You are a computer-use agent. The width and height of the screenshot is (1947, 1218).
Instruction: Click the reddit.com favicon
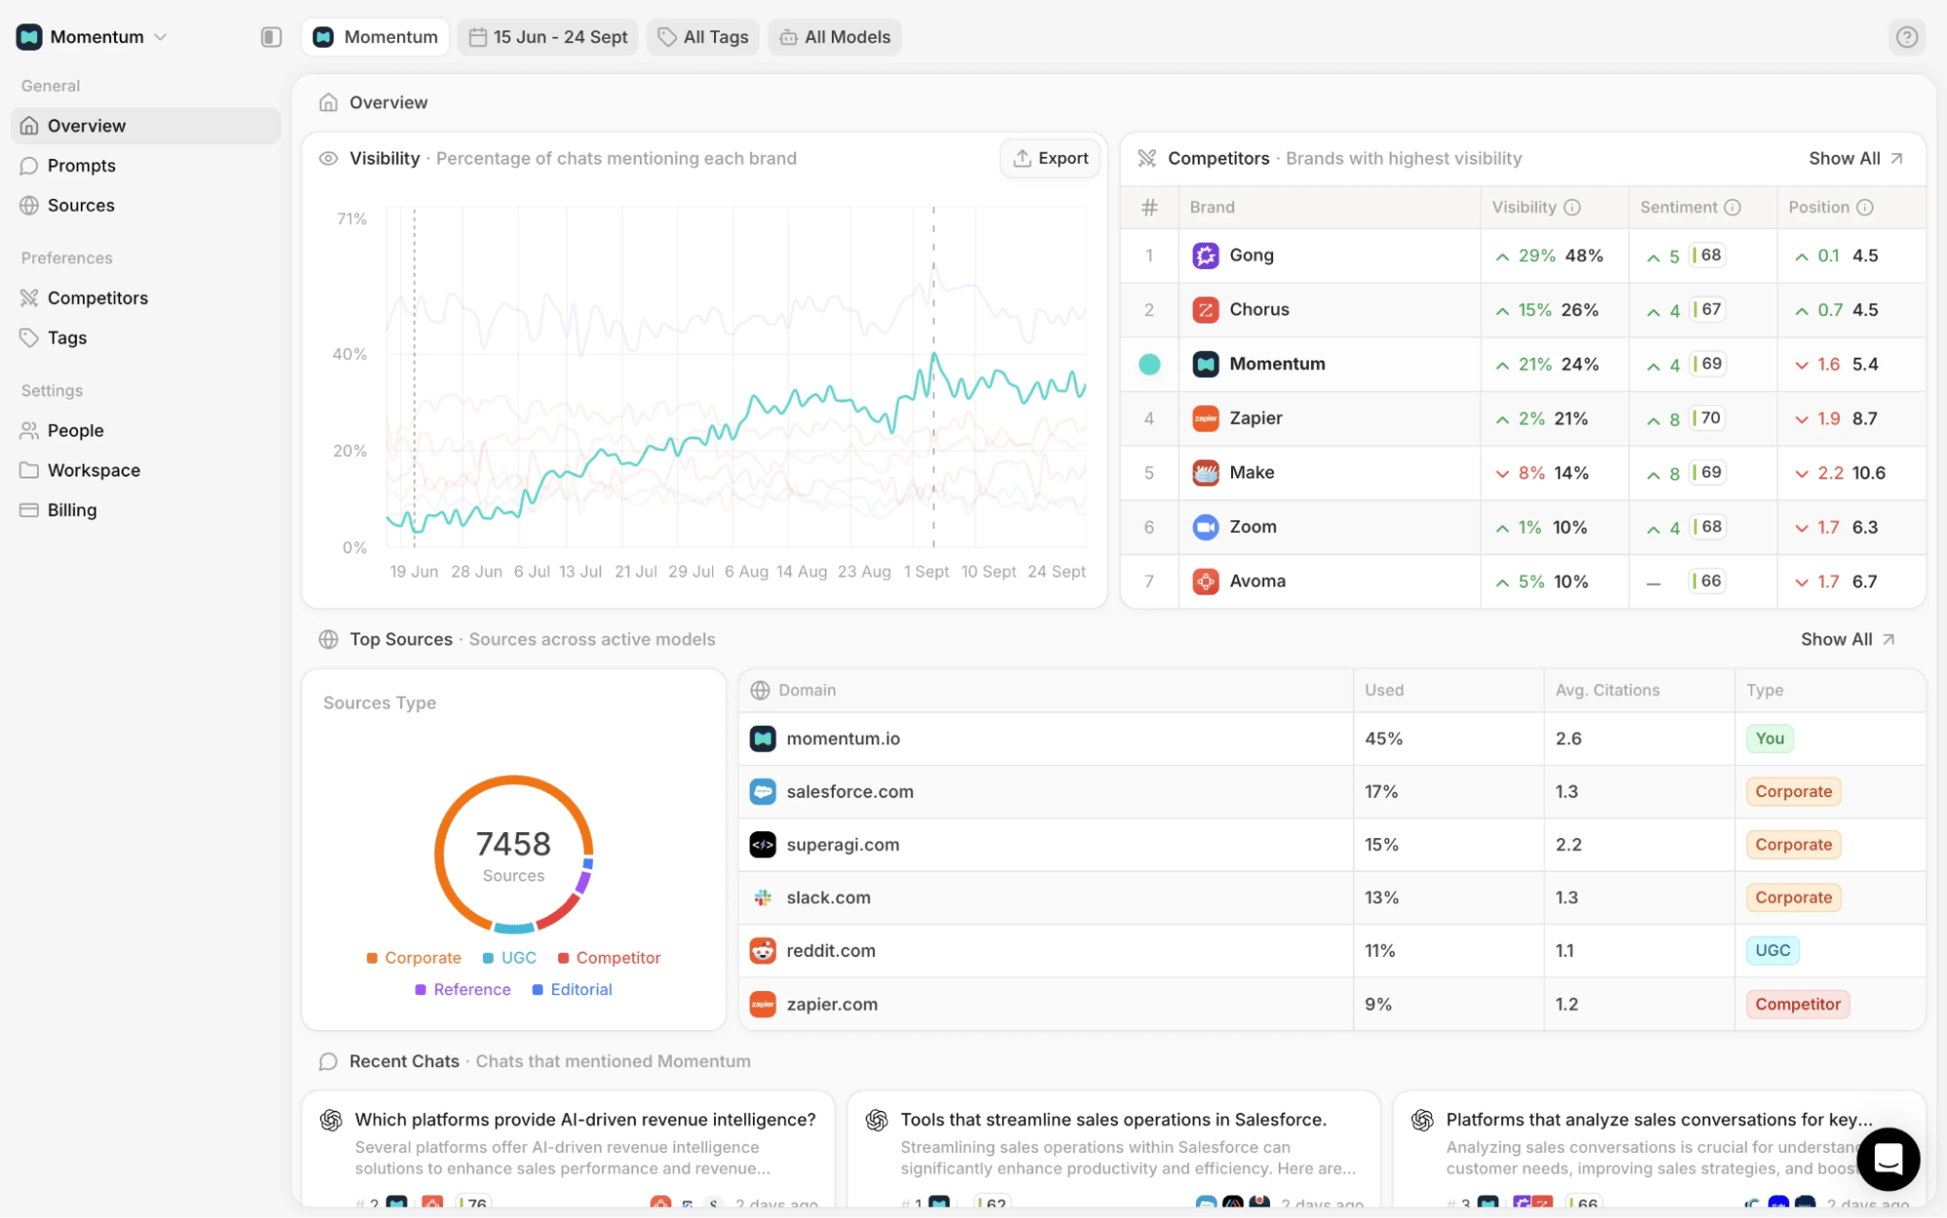click(762, 950)
